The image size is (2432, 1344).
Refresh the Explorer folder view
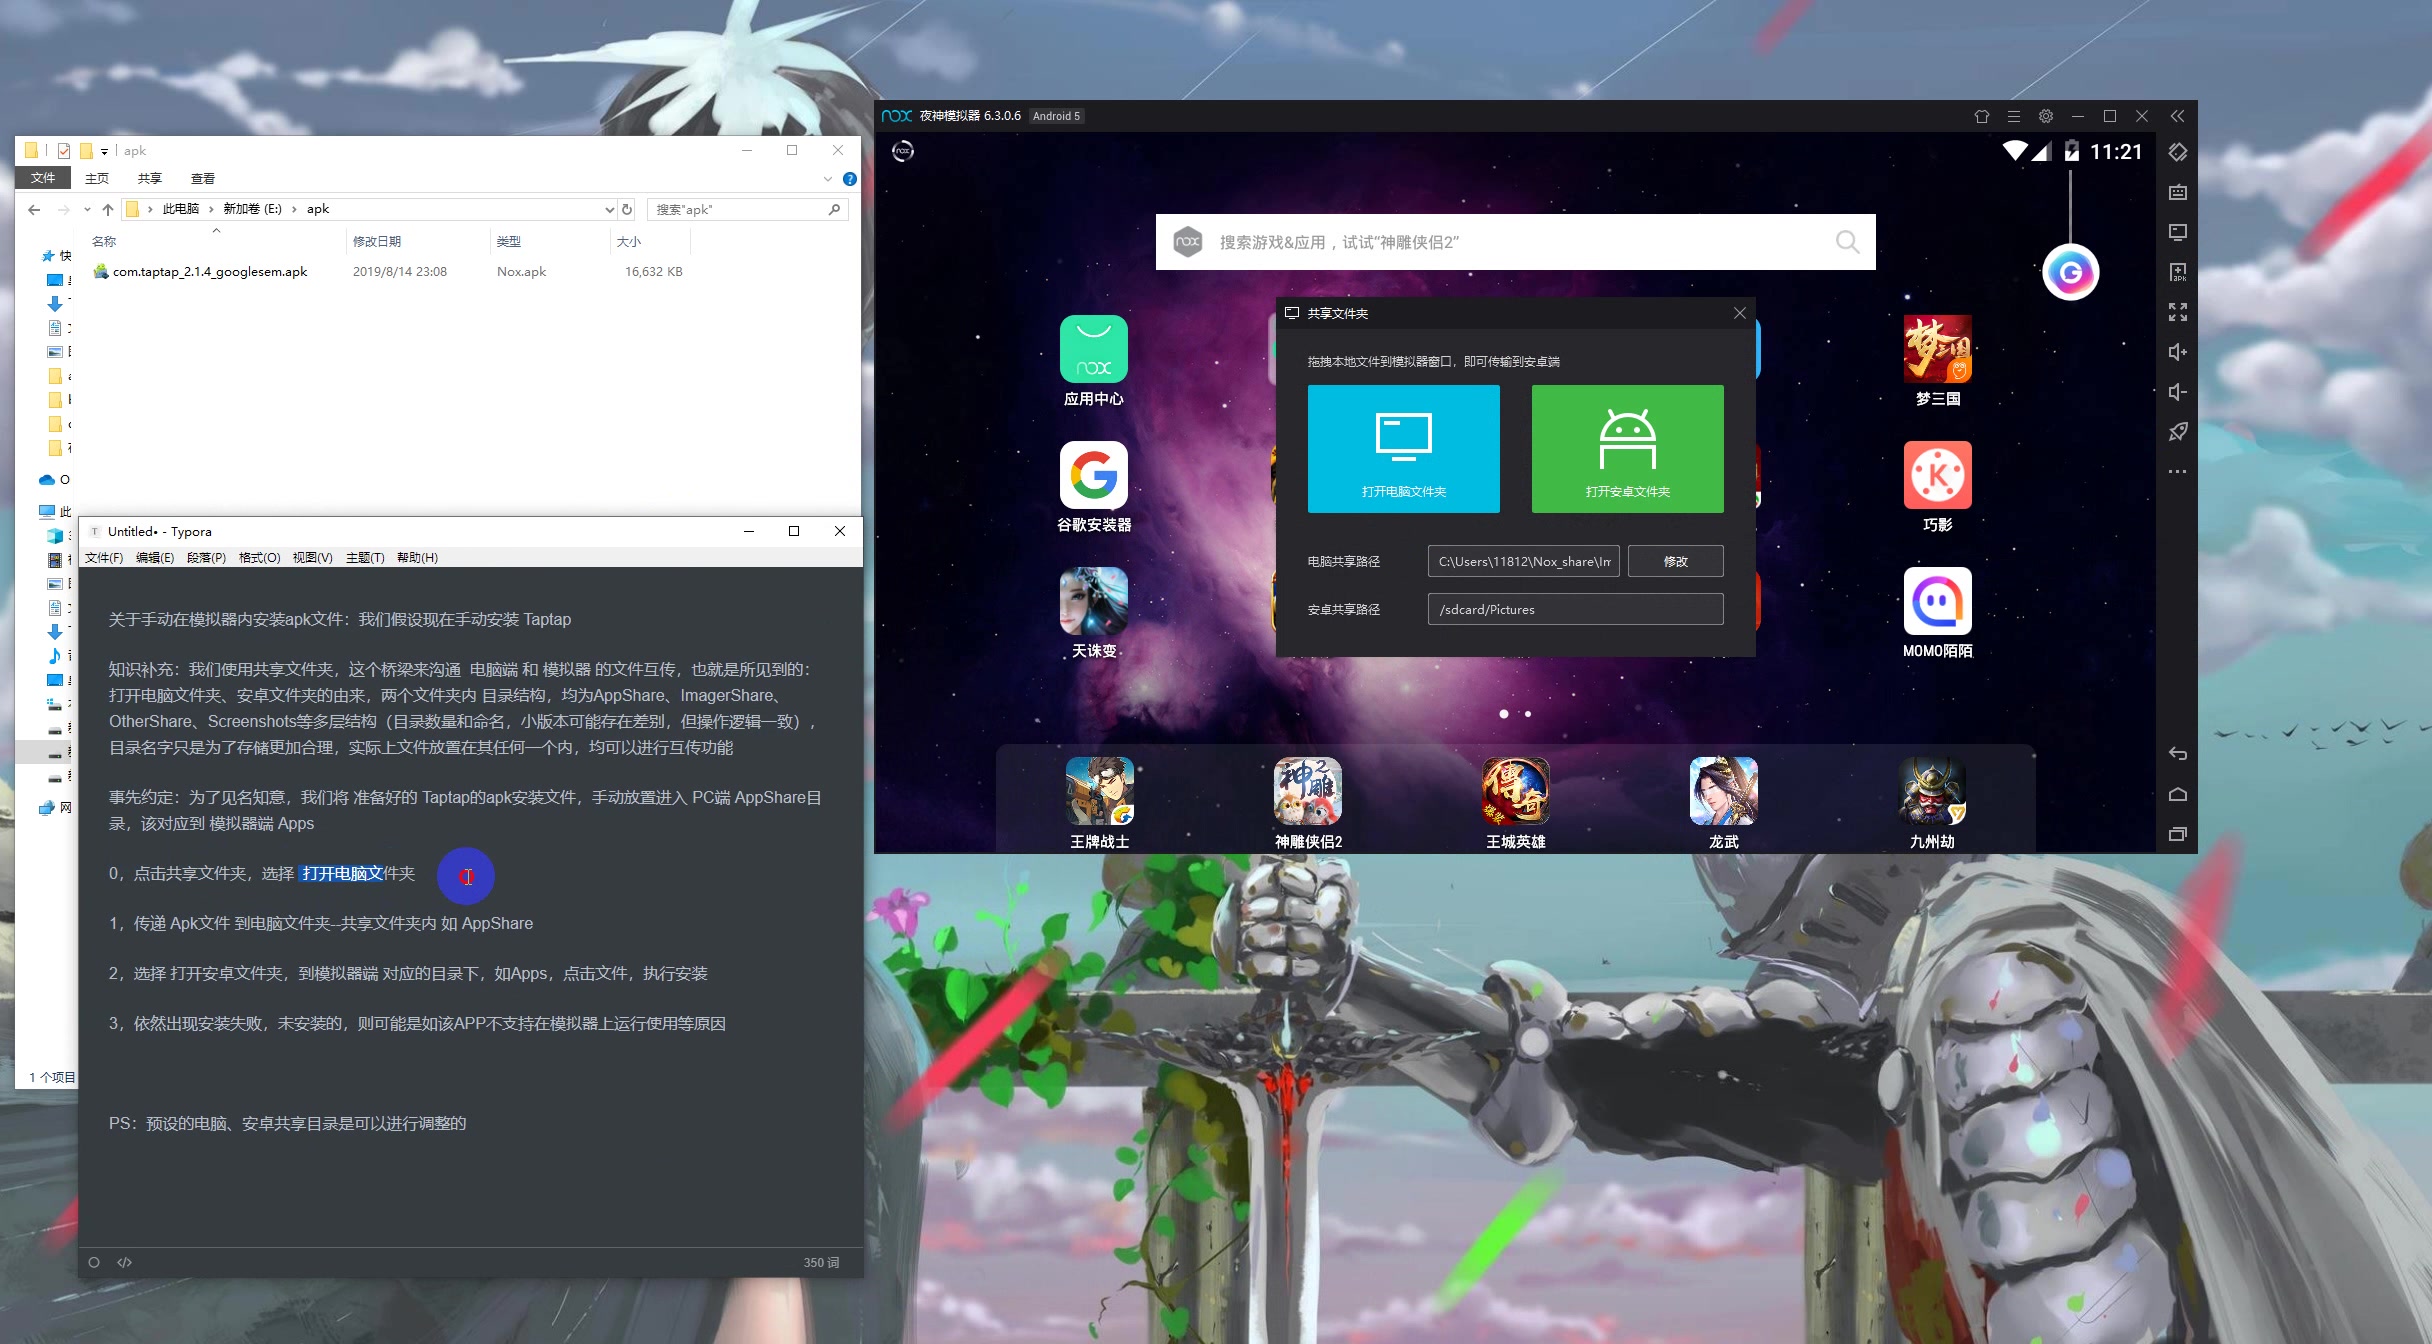click(x=627, y=209)
